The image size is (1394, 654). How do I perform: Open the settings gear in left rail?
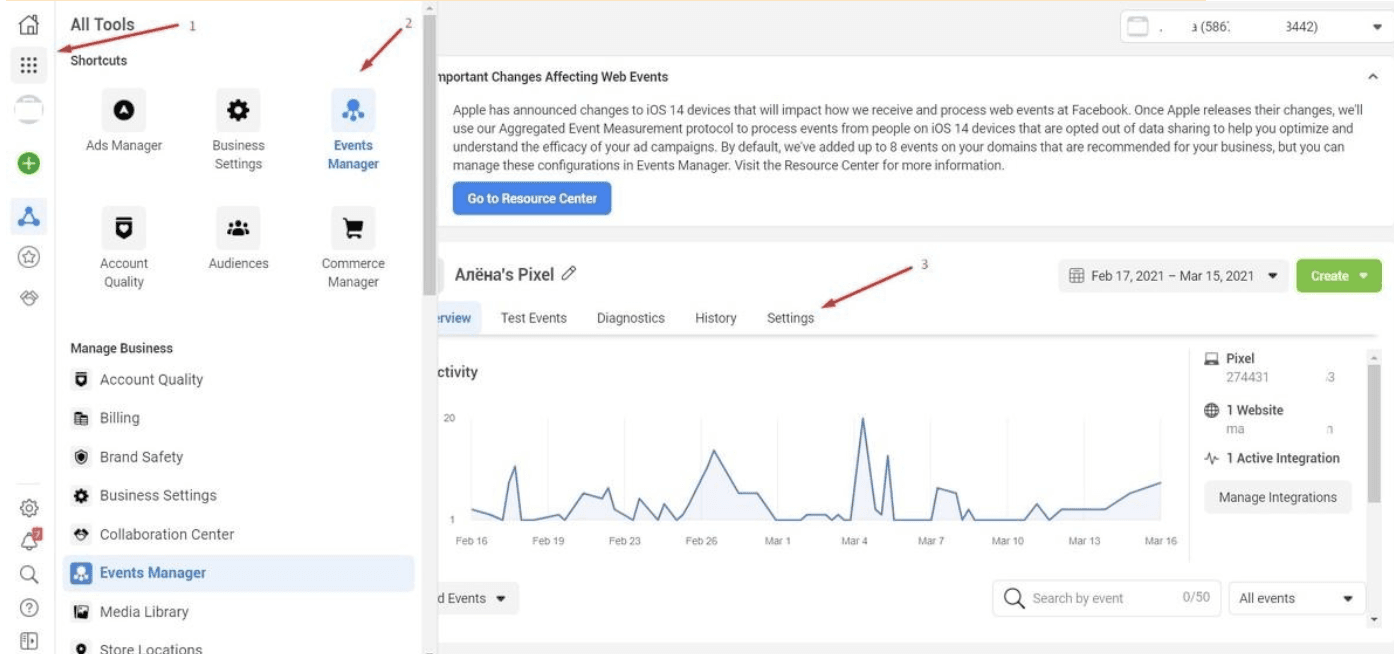click(29, 508)
